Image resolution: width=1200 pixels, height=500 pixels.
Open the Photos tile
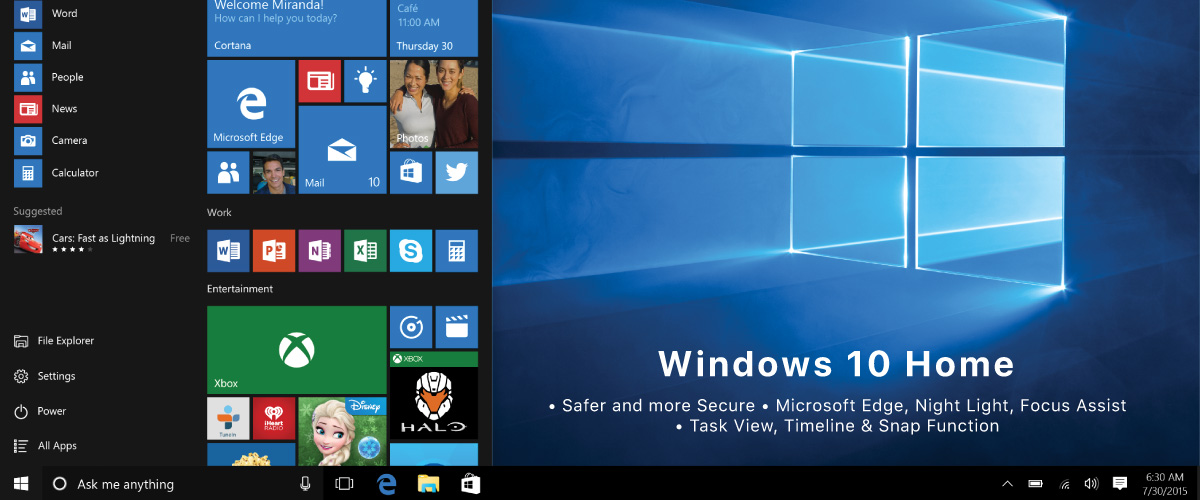click(x=434, y=104)
